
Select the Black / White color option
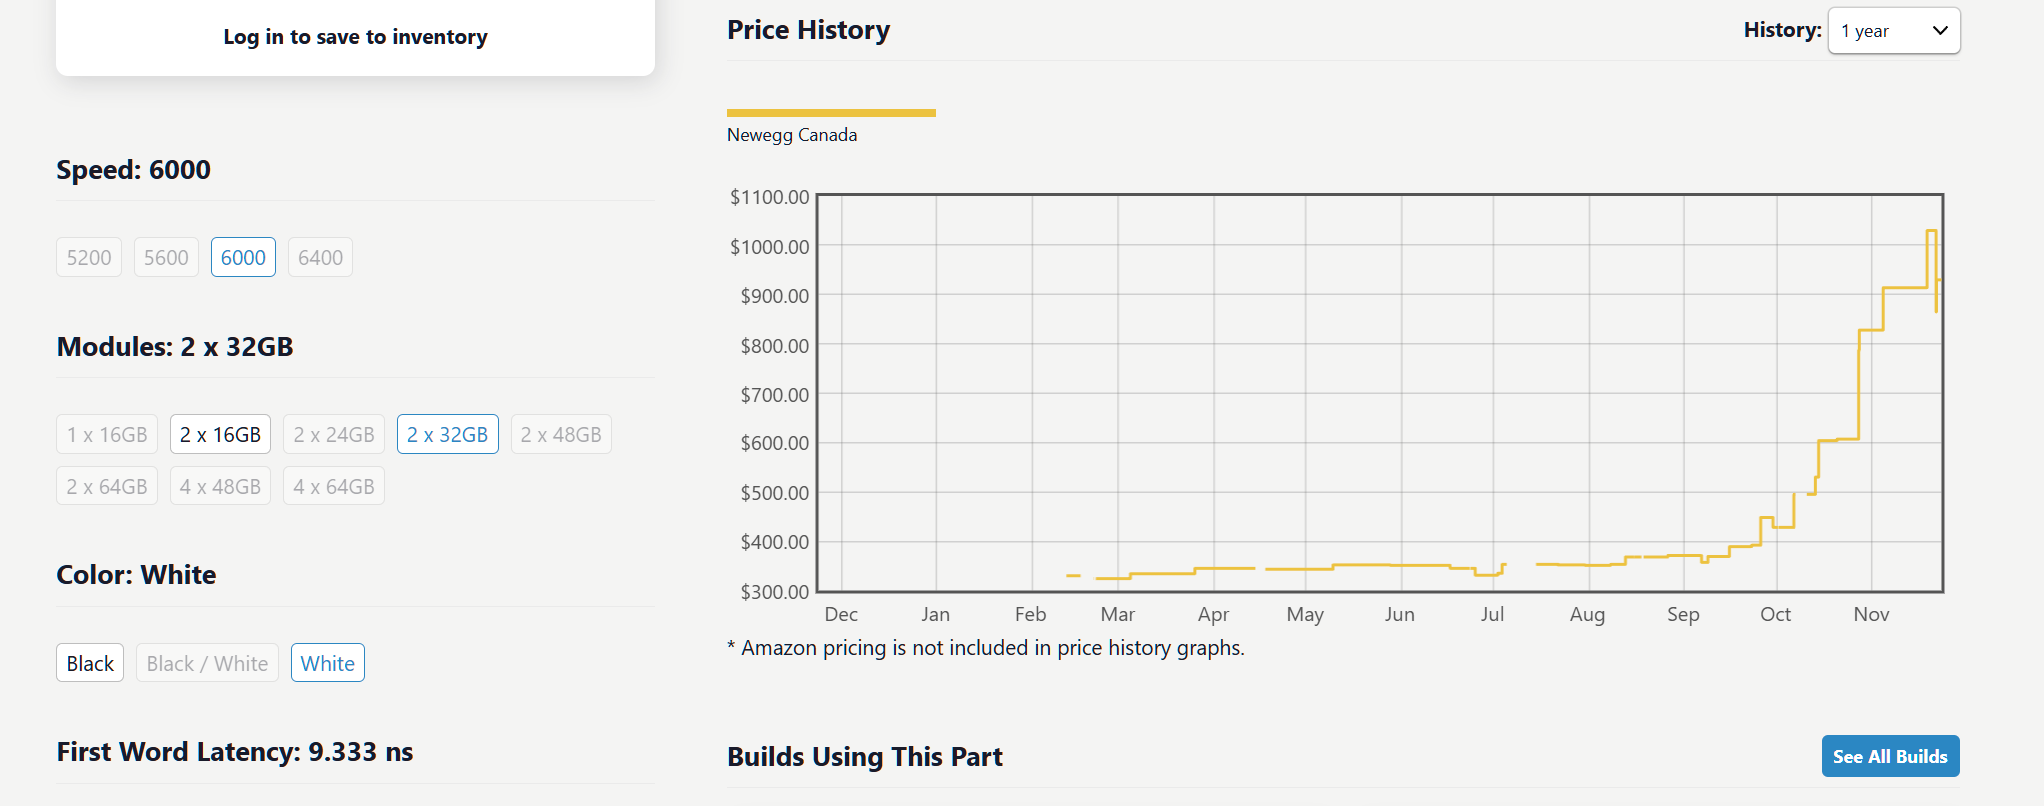[x=207, y=664]
